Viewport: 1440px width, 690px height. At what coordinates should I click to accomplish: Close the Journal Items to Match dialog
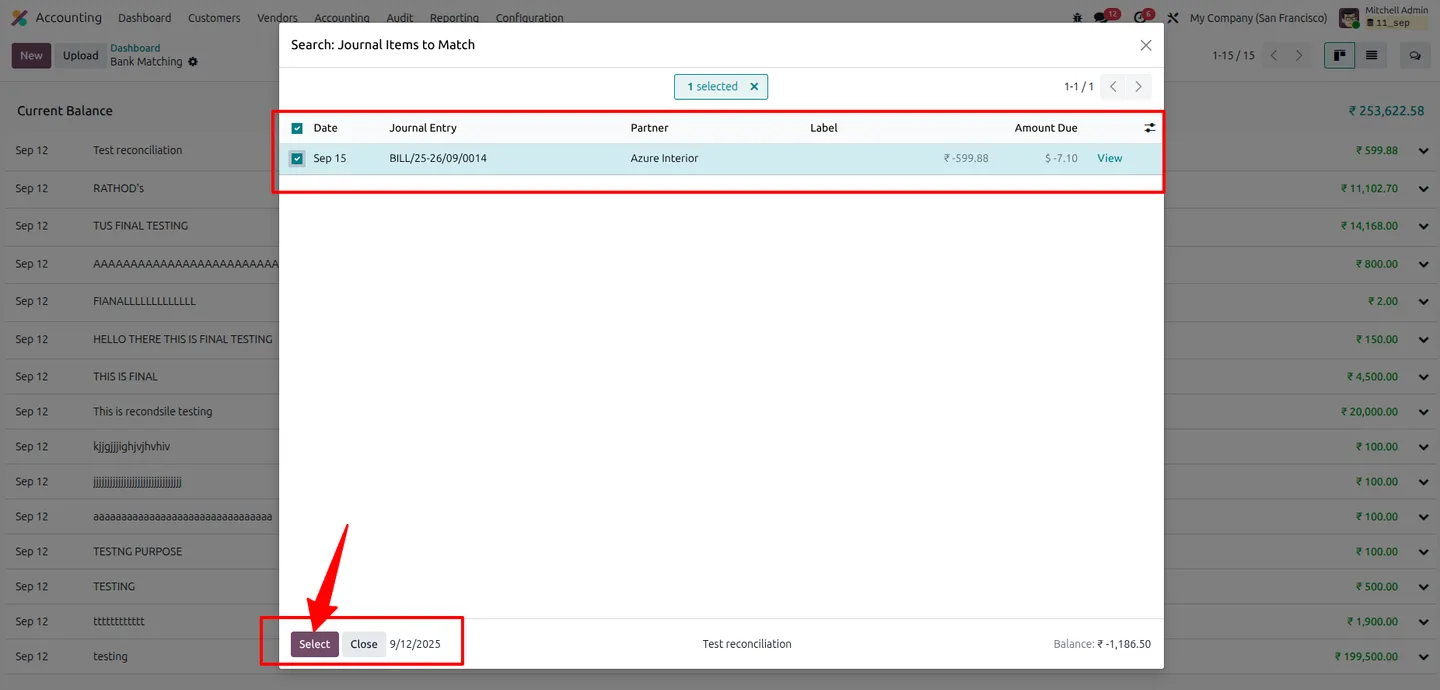[1146, 45]
